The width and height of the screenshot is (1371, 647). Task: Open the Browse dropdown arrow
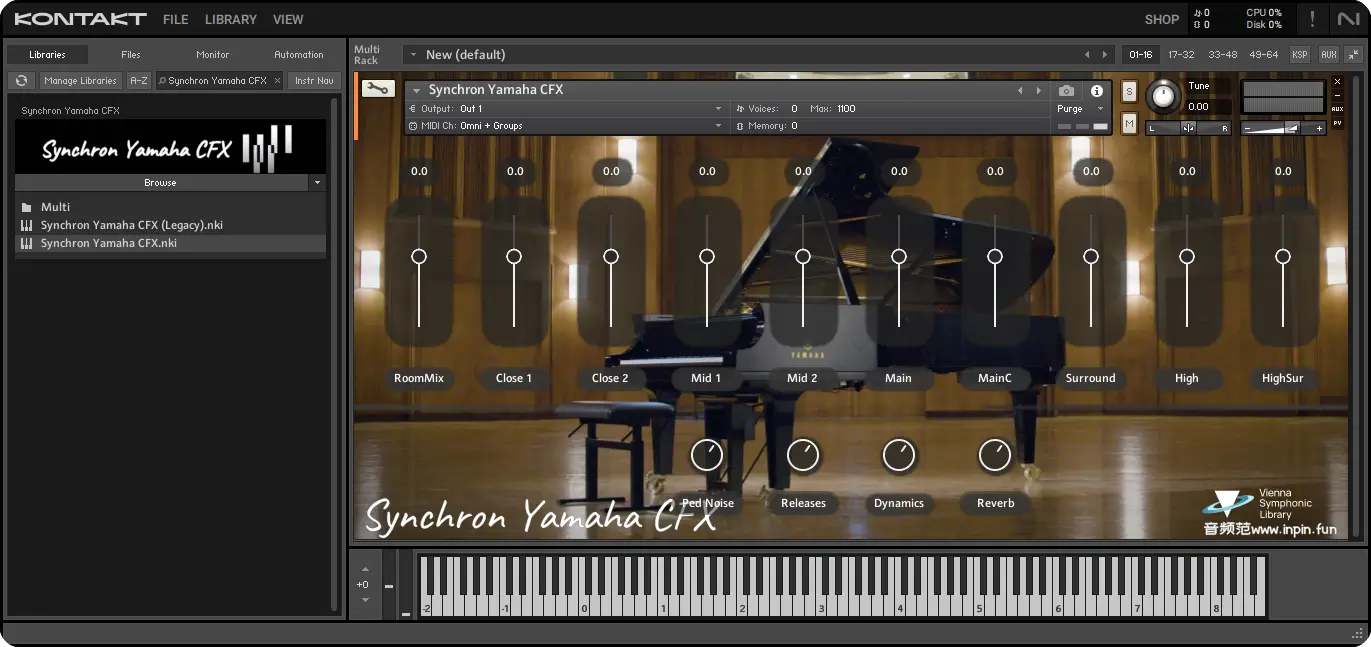318,183
